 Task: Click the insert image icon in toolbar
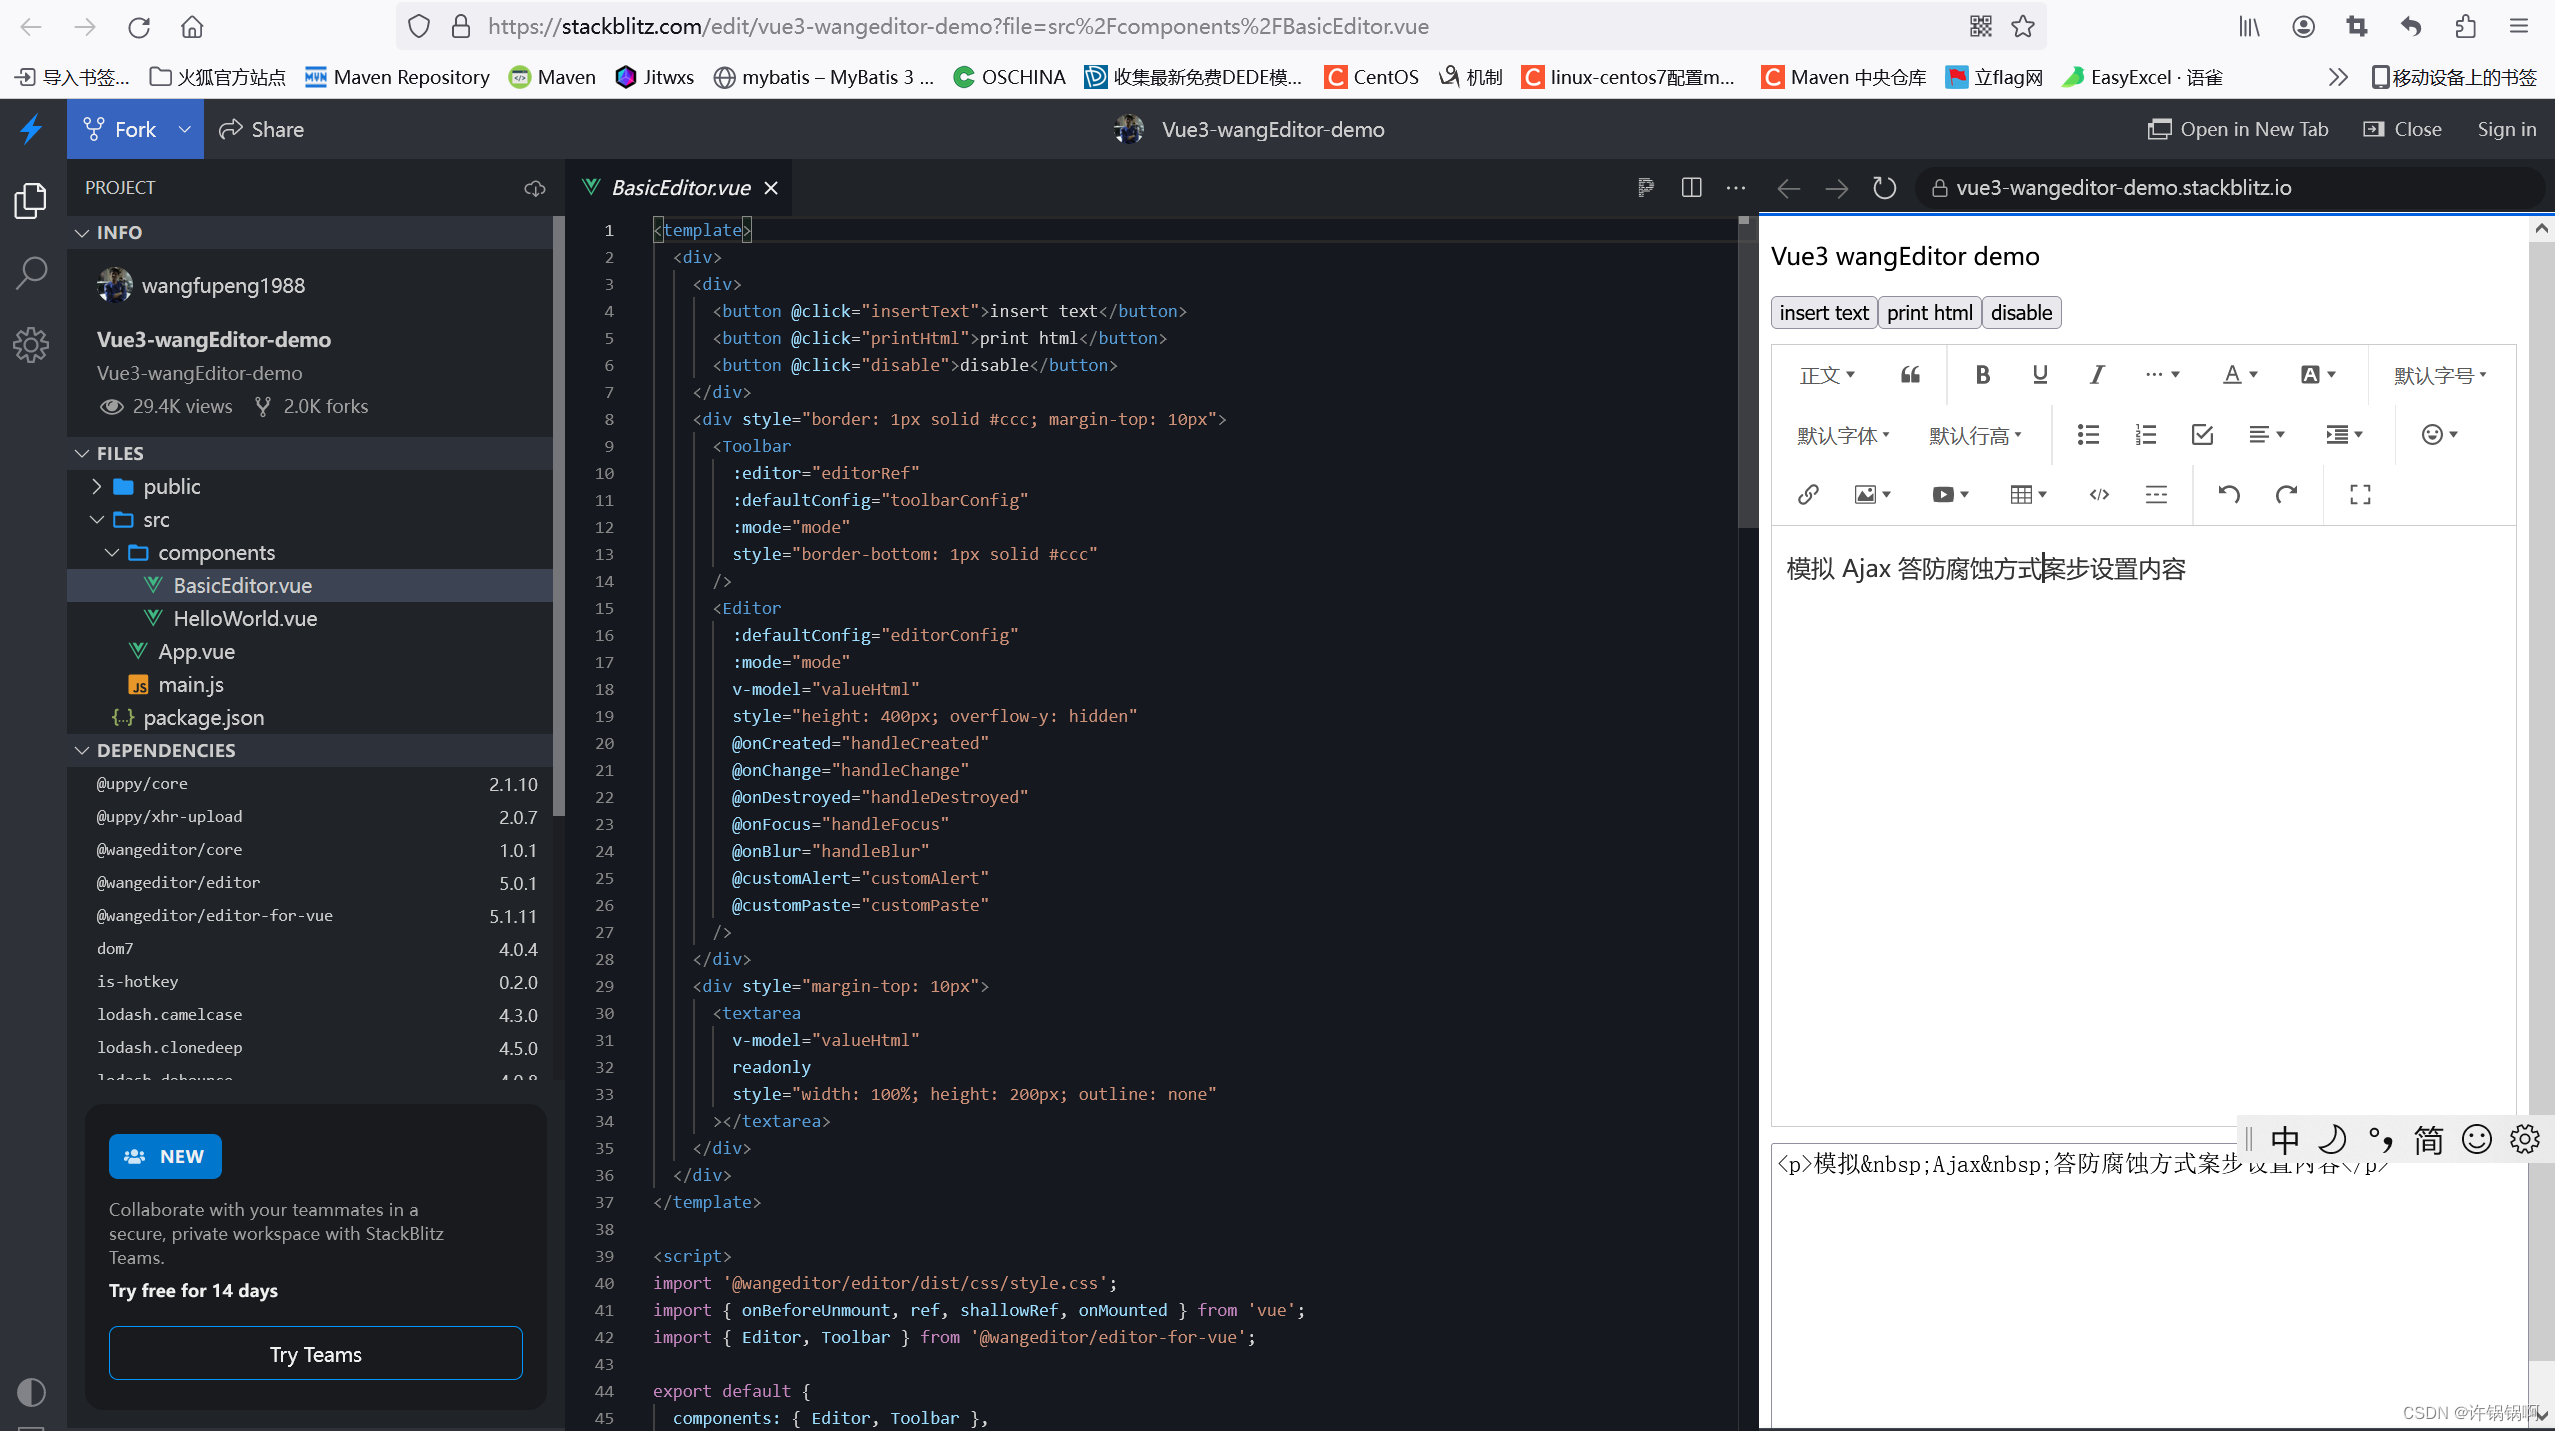(1865, 493)
